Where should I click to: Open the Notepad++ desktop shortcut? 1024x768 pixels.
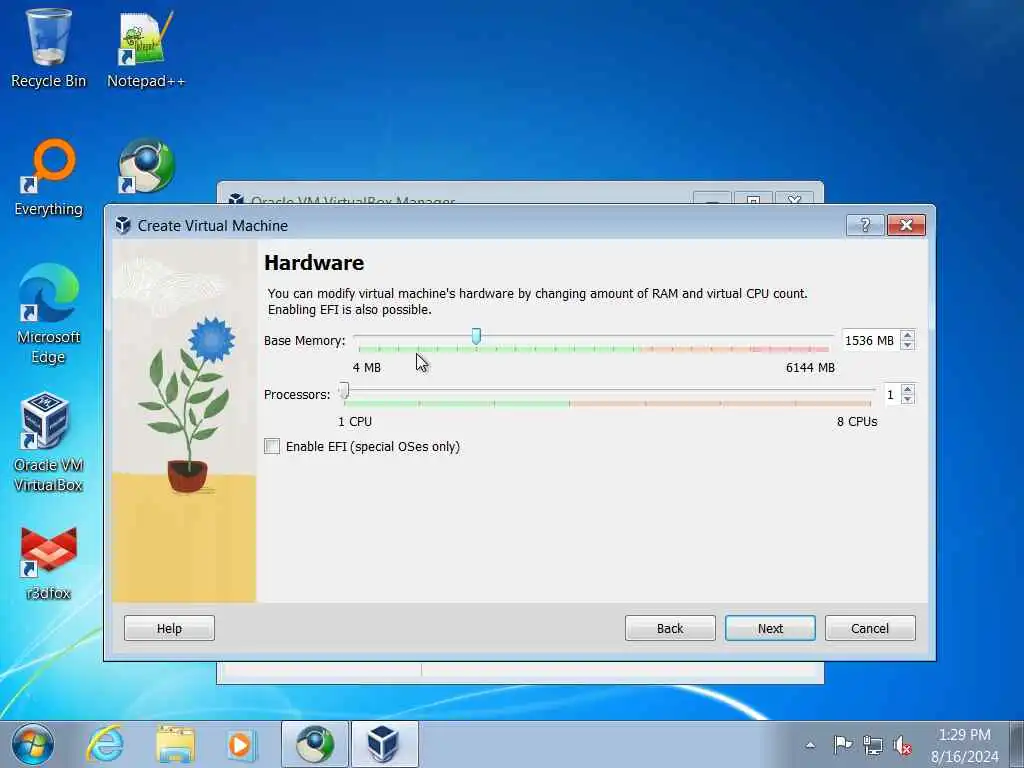tap(146, 48)
